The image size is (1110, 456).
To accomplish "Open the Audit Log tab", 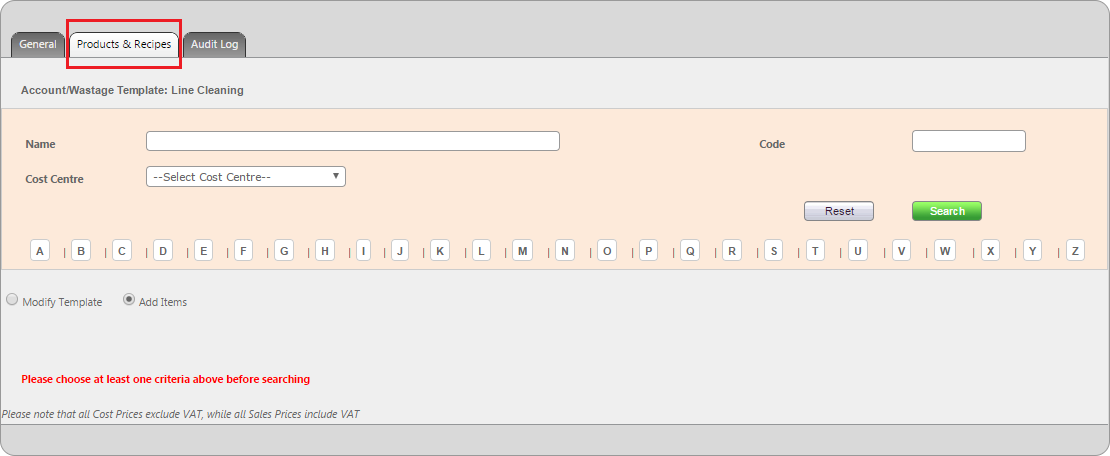I will tap(214, 45).
